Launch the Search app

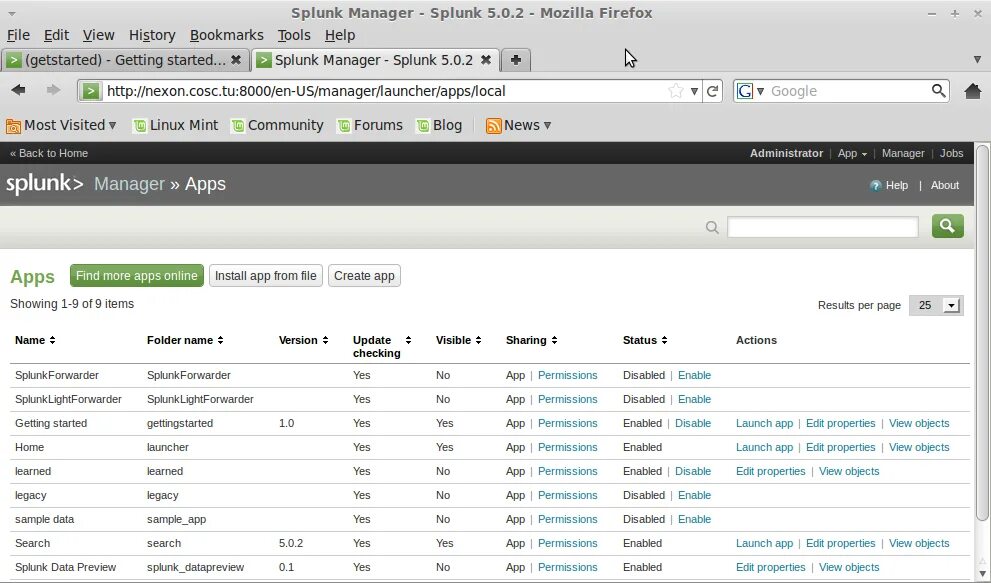(x=764, y=543)
